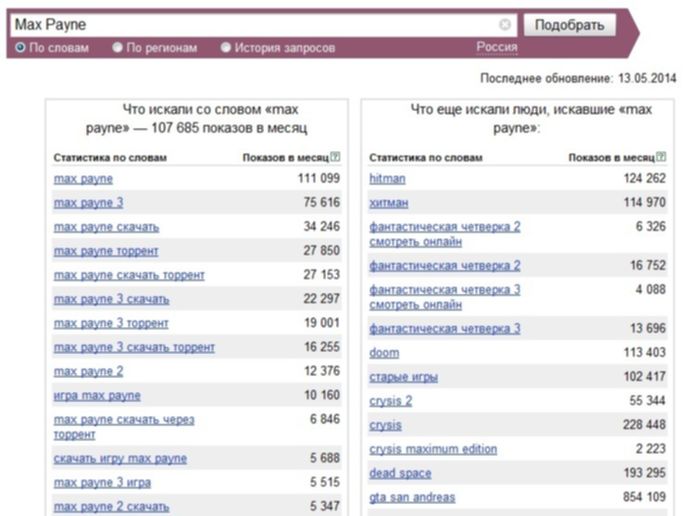
Task: Open the 'gta san andreas' link
Action: pos(412,498)
